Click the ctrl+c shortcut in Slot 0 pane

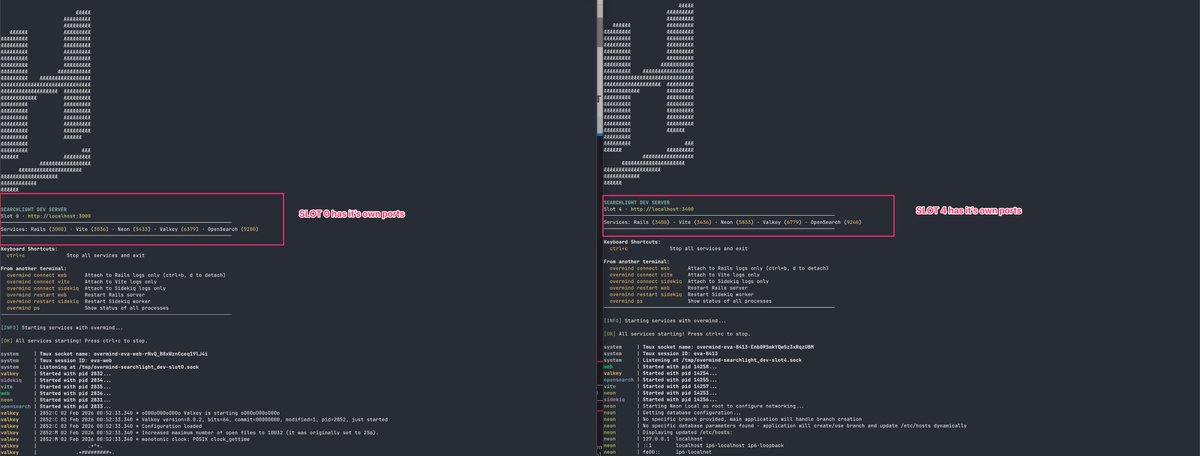click(x=17, y=254)
